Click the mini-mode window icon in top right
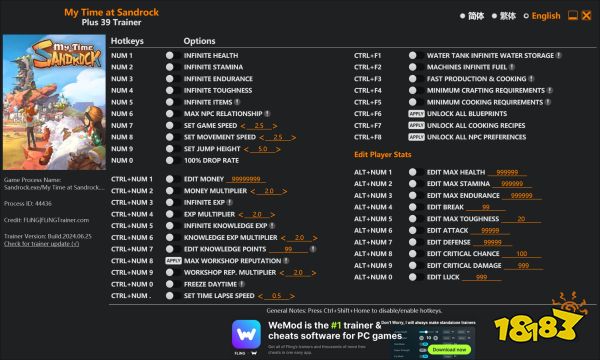This screenshot has width=600, height=360. (x=572, y=15)
